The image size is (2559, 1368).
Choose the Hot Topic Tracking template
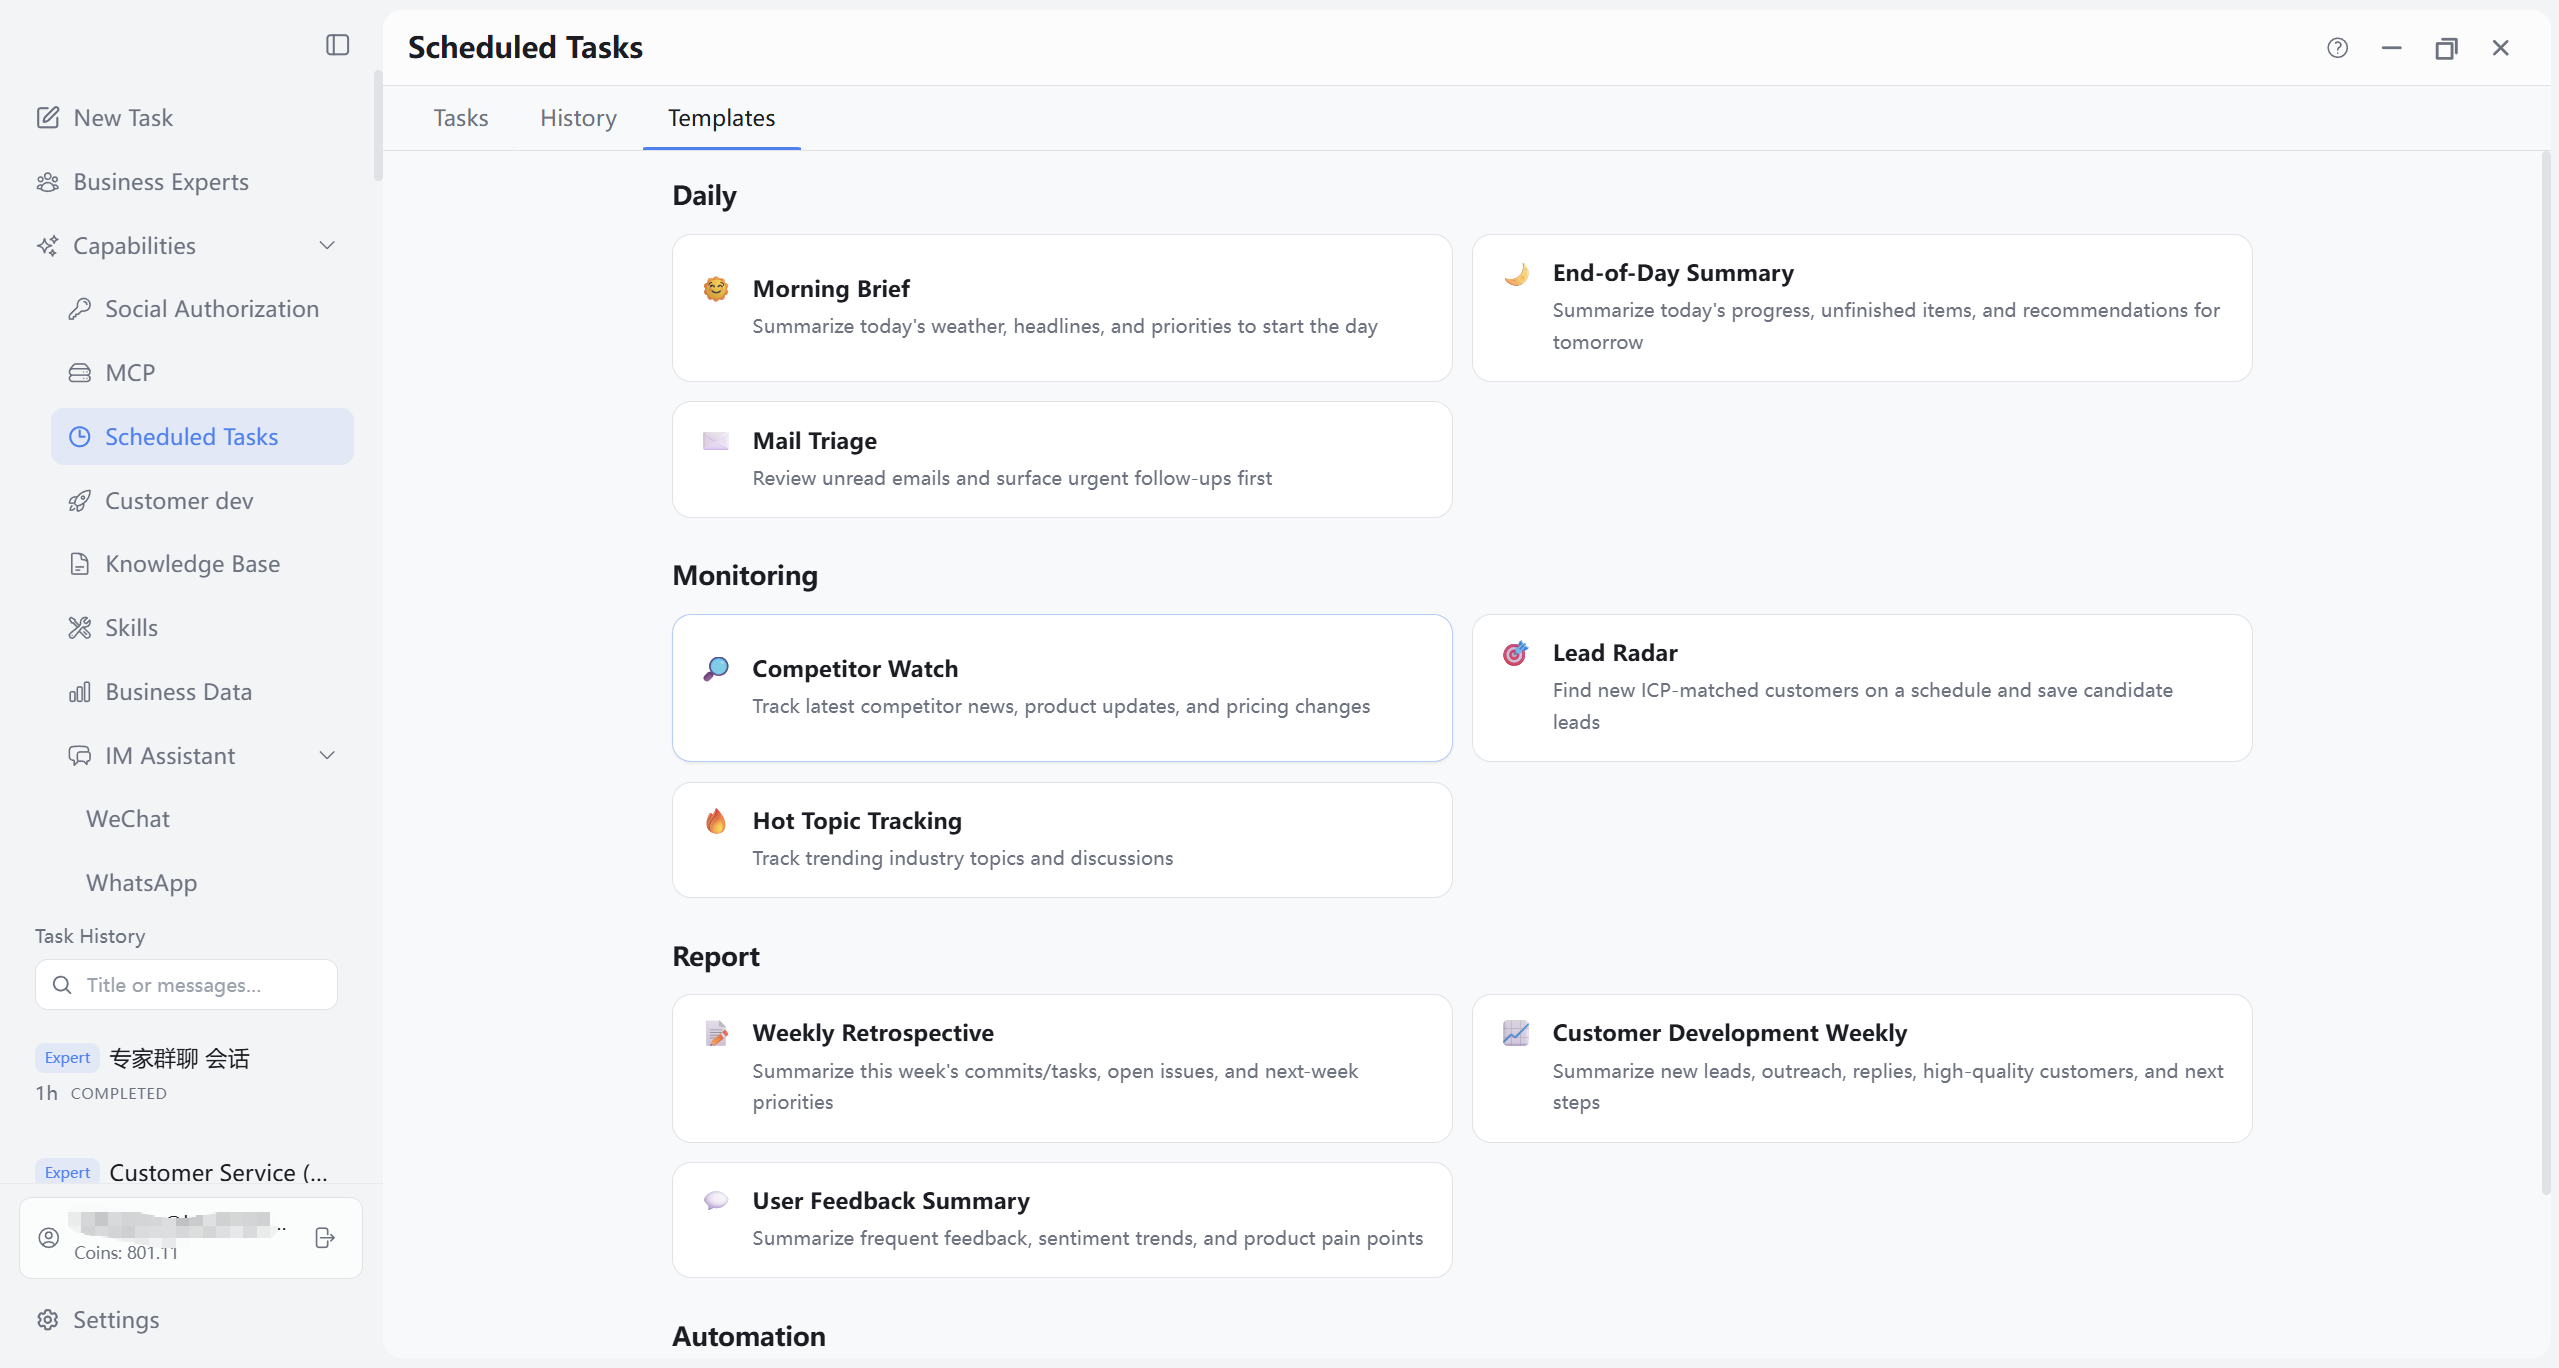pos(1062,840)
